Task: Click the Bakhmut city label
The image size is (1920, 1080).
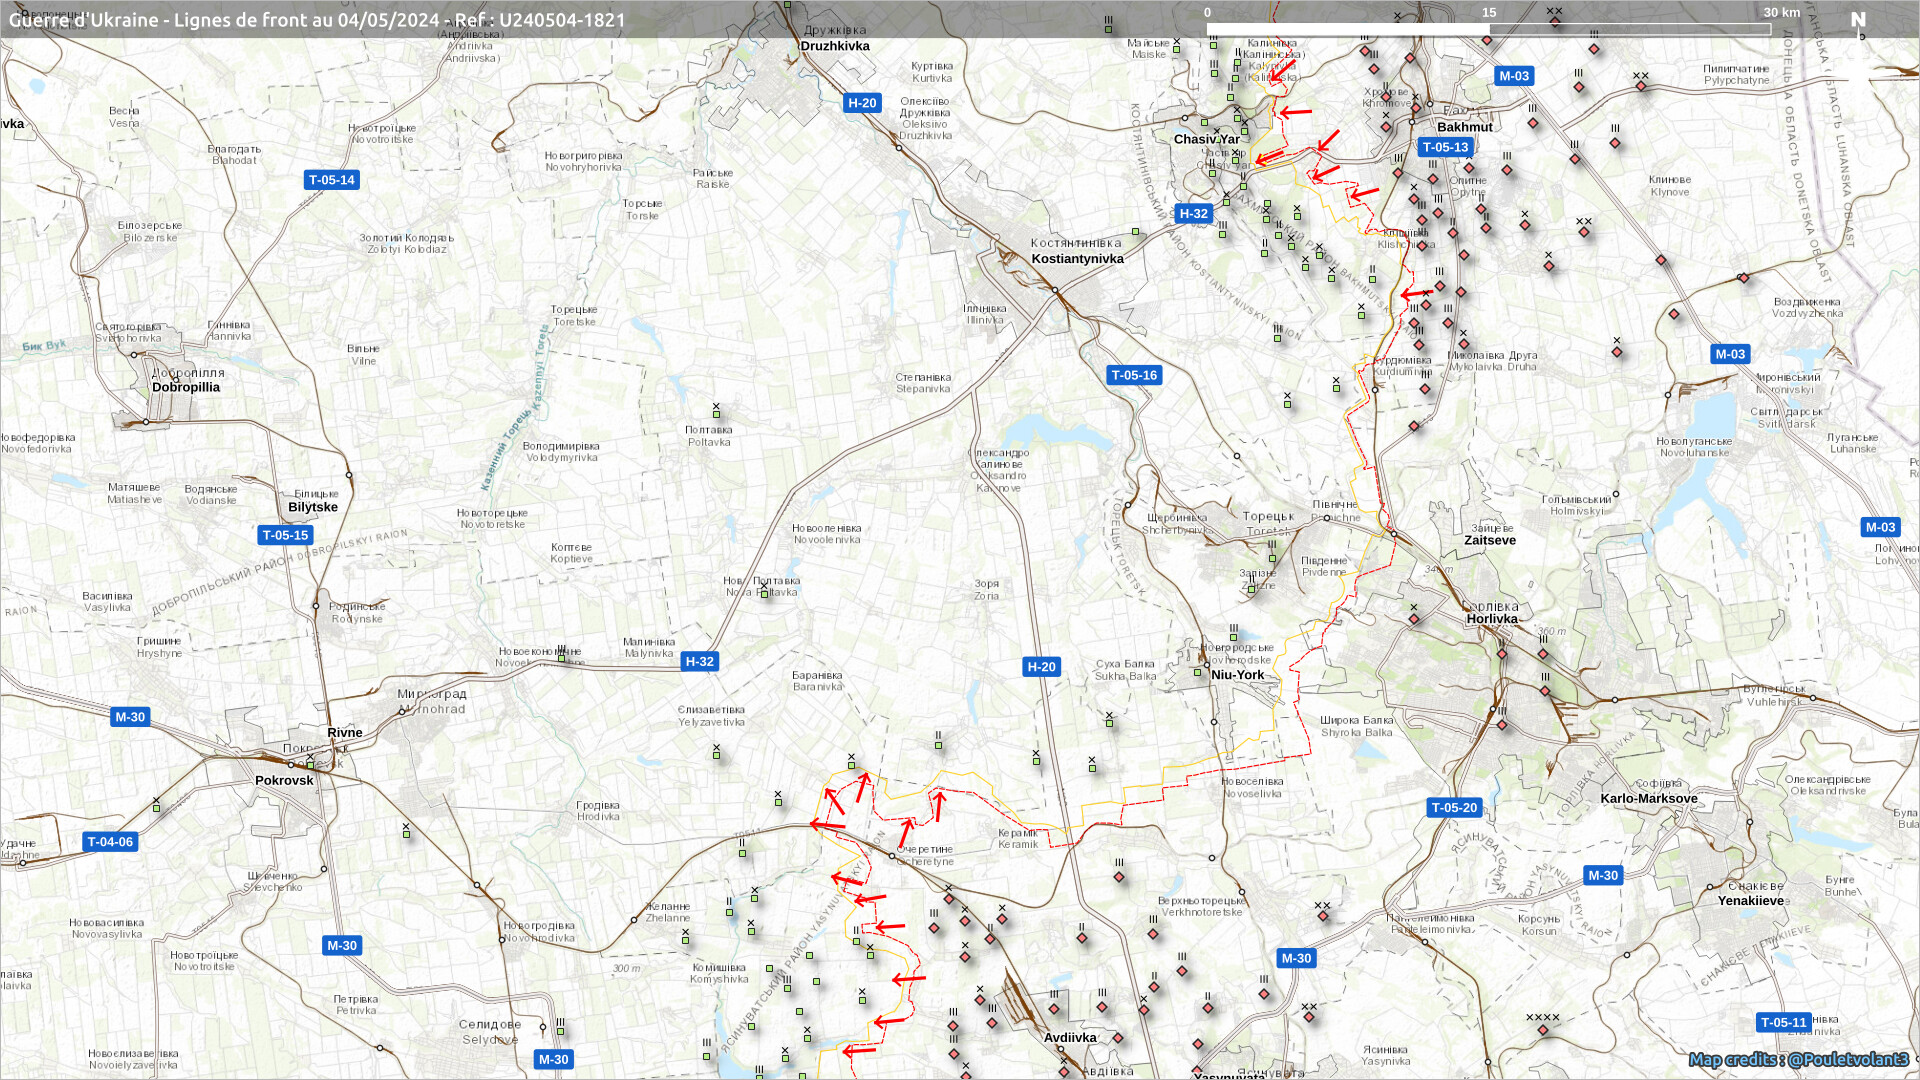Action: coord(1464,127)
